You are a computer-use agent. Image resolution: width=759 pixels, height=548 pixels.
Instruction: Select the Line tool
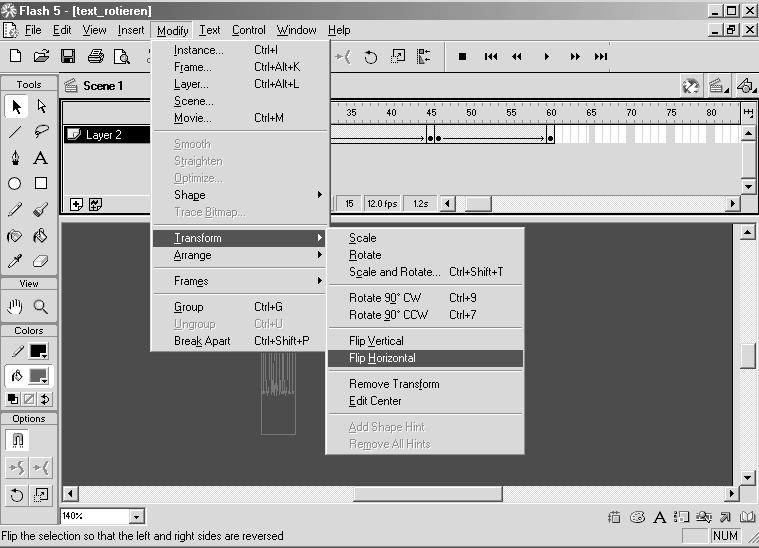tap(15, 132)
